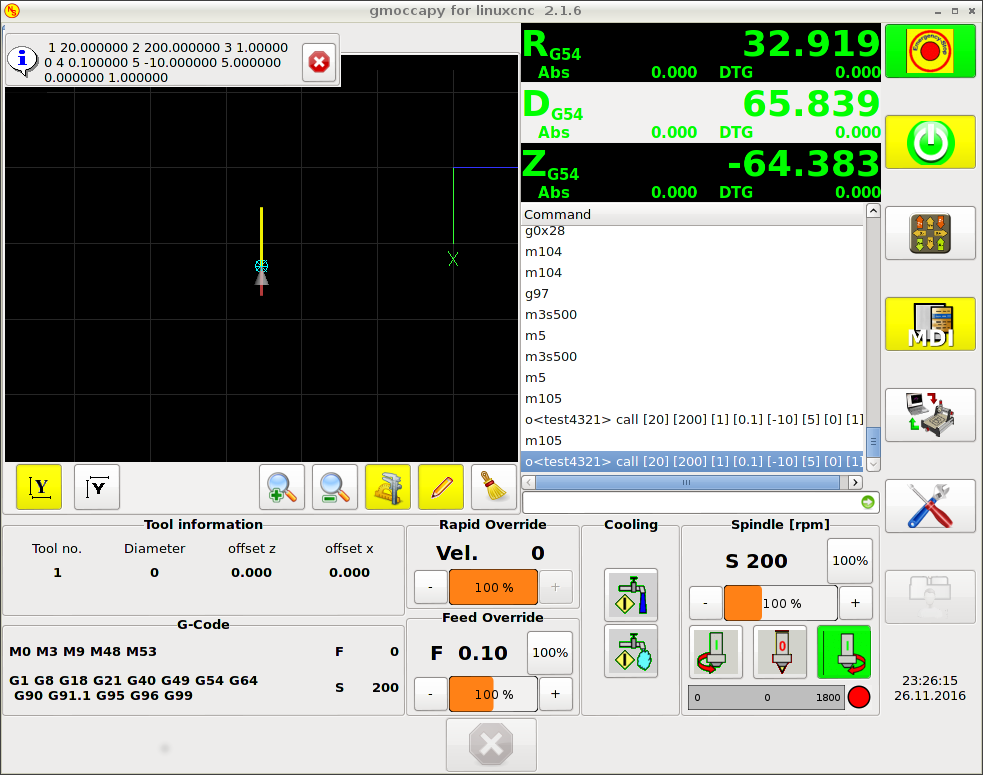This screenshot has height=775, width=983.
Task: Click the S 200 spindle speed label
Action: pyautogui.click(x=756, y=561)
